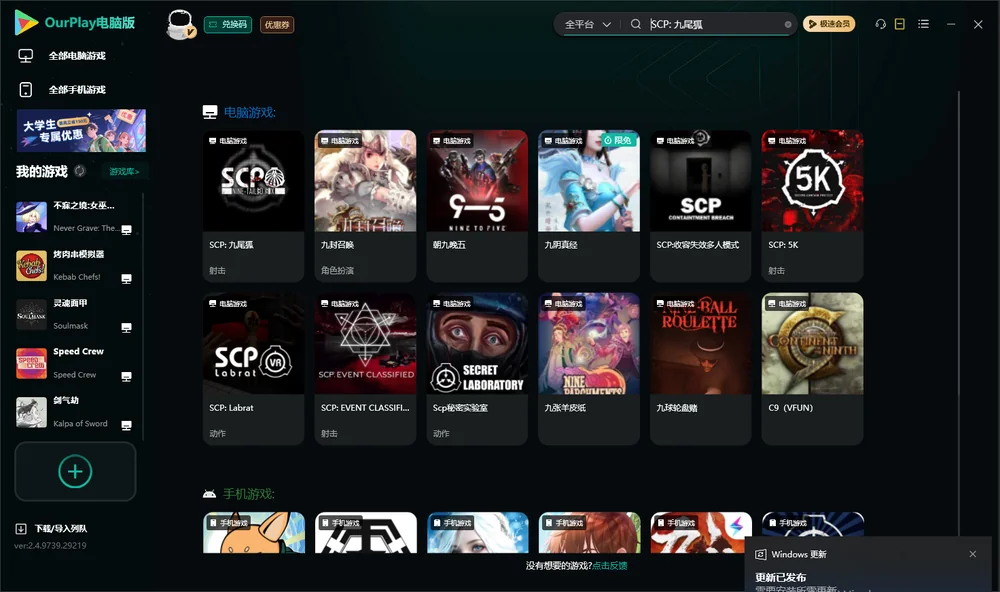Open the first mobile game card with fox
The height and width of the screenshot is (592, 1000).
click(254, 533)
